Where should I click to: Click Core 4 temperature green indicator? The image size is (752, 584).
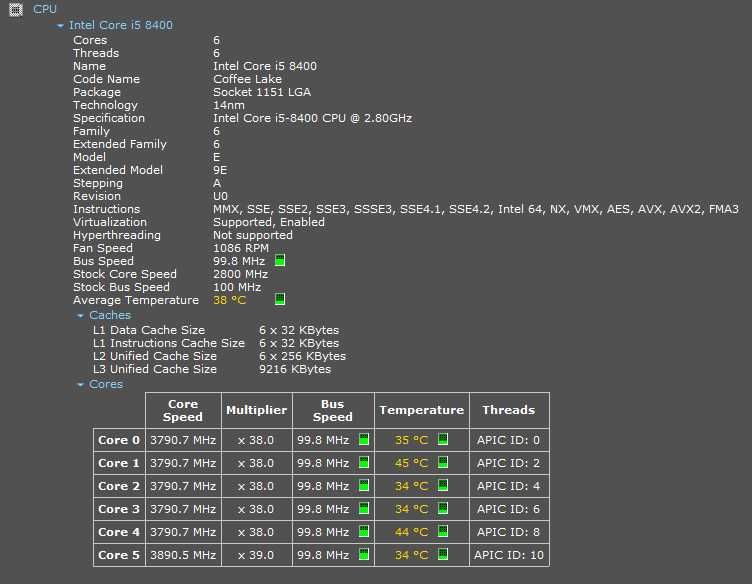[443, 532]
